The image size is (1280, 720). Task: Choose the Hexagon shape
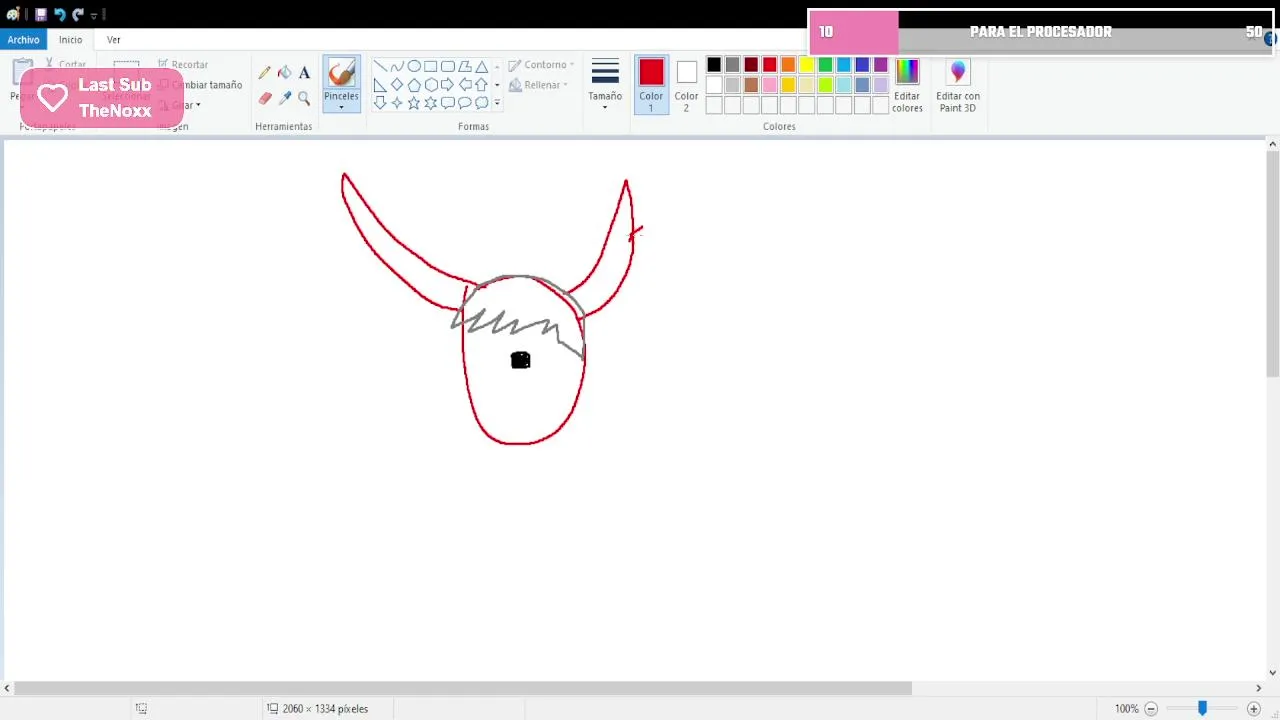click(431, 85)
